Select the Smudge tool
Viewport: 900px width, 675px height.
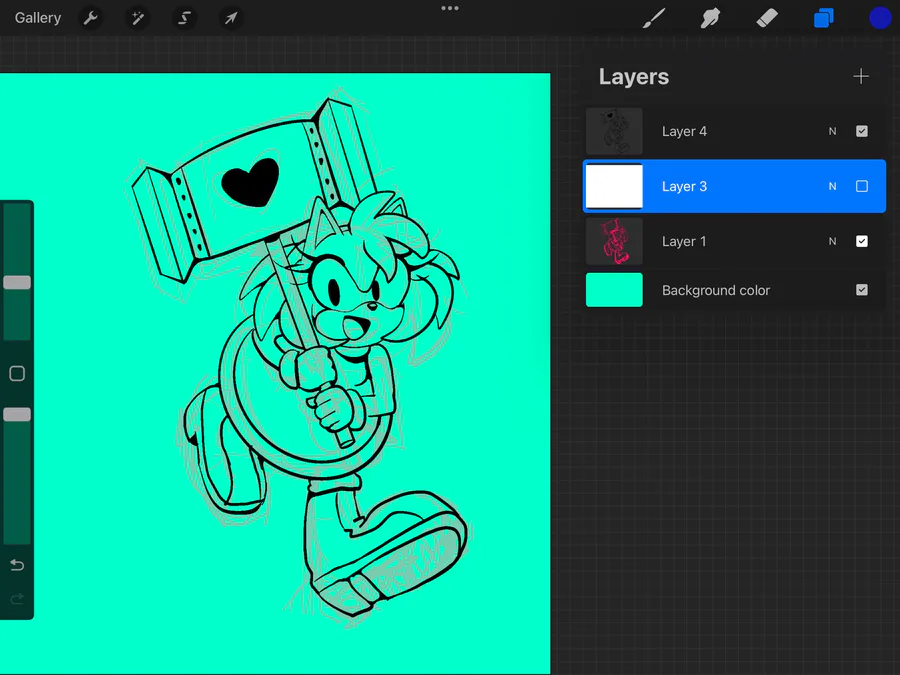pyautogui.click(x=711, y=18)
